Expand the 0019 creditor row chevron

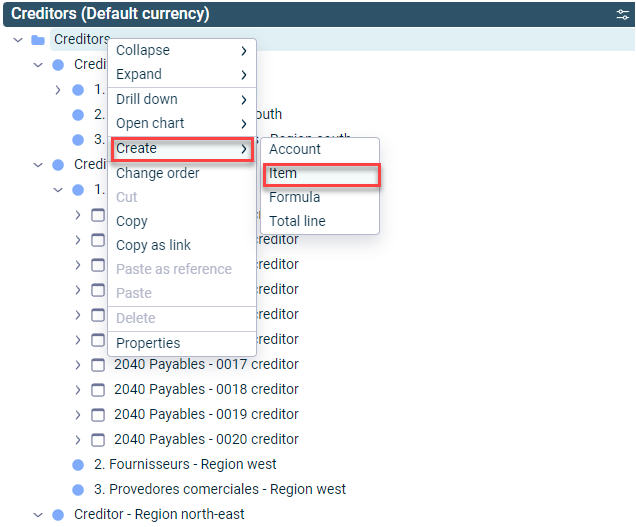click(x=78, y=415)
